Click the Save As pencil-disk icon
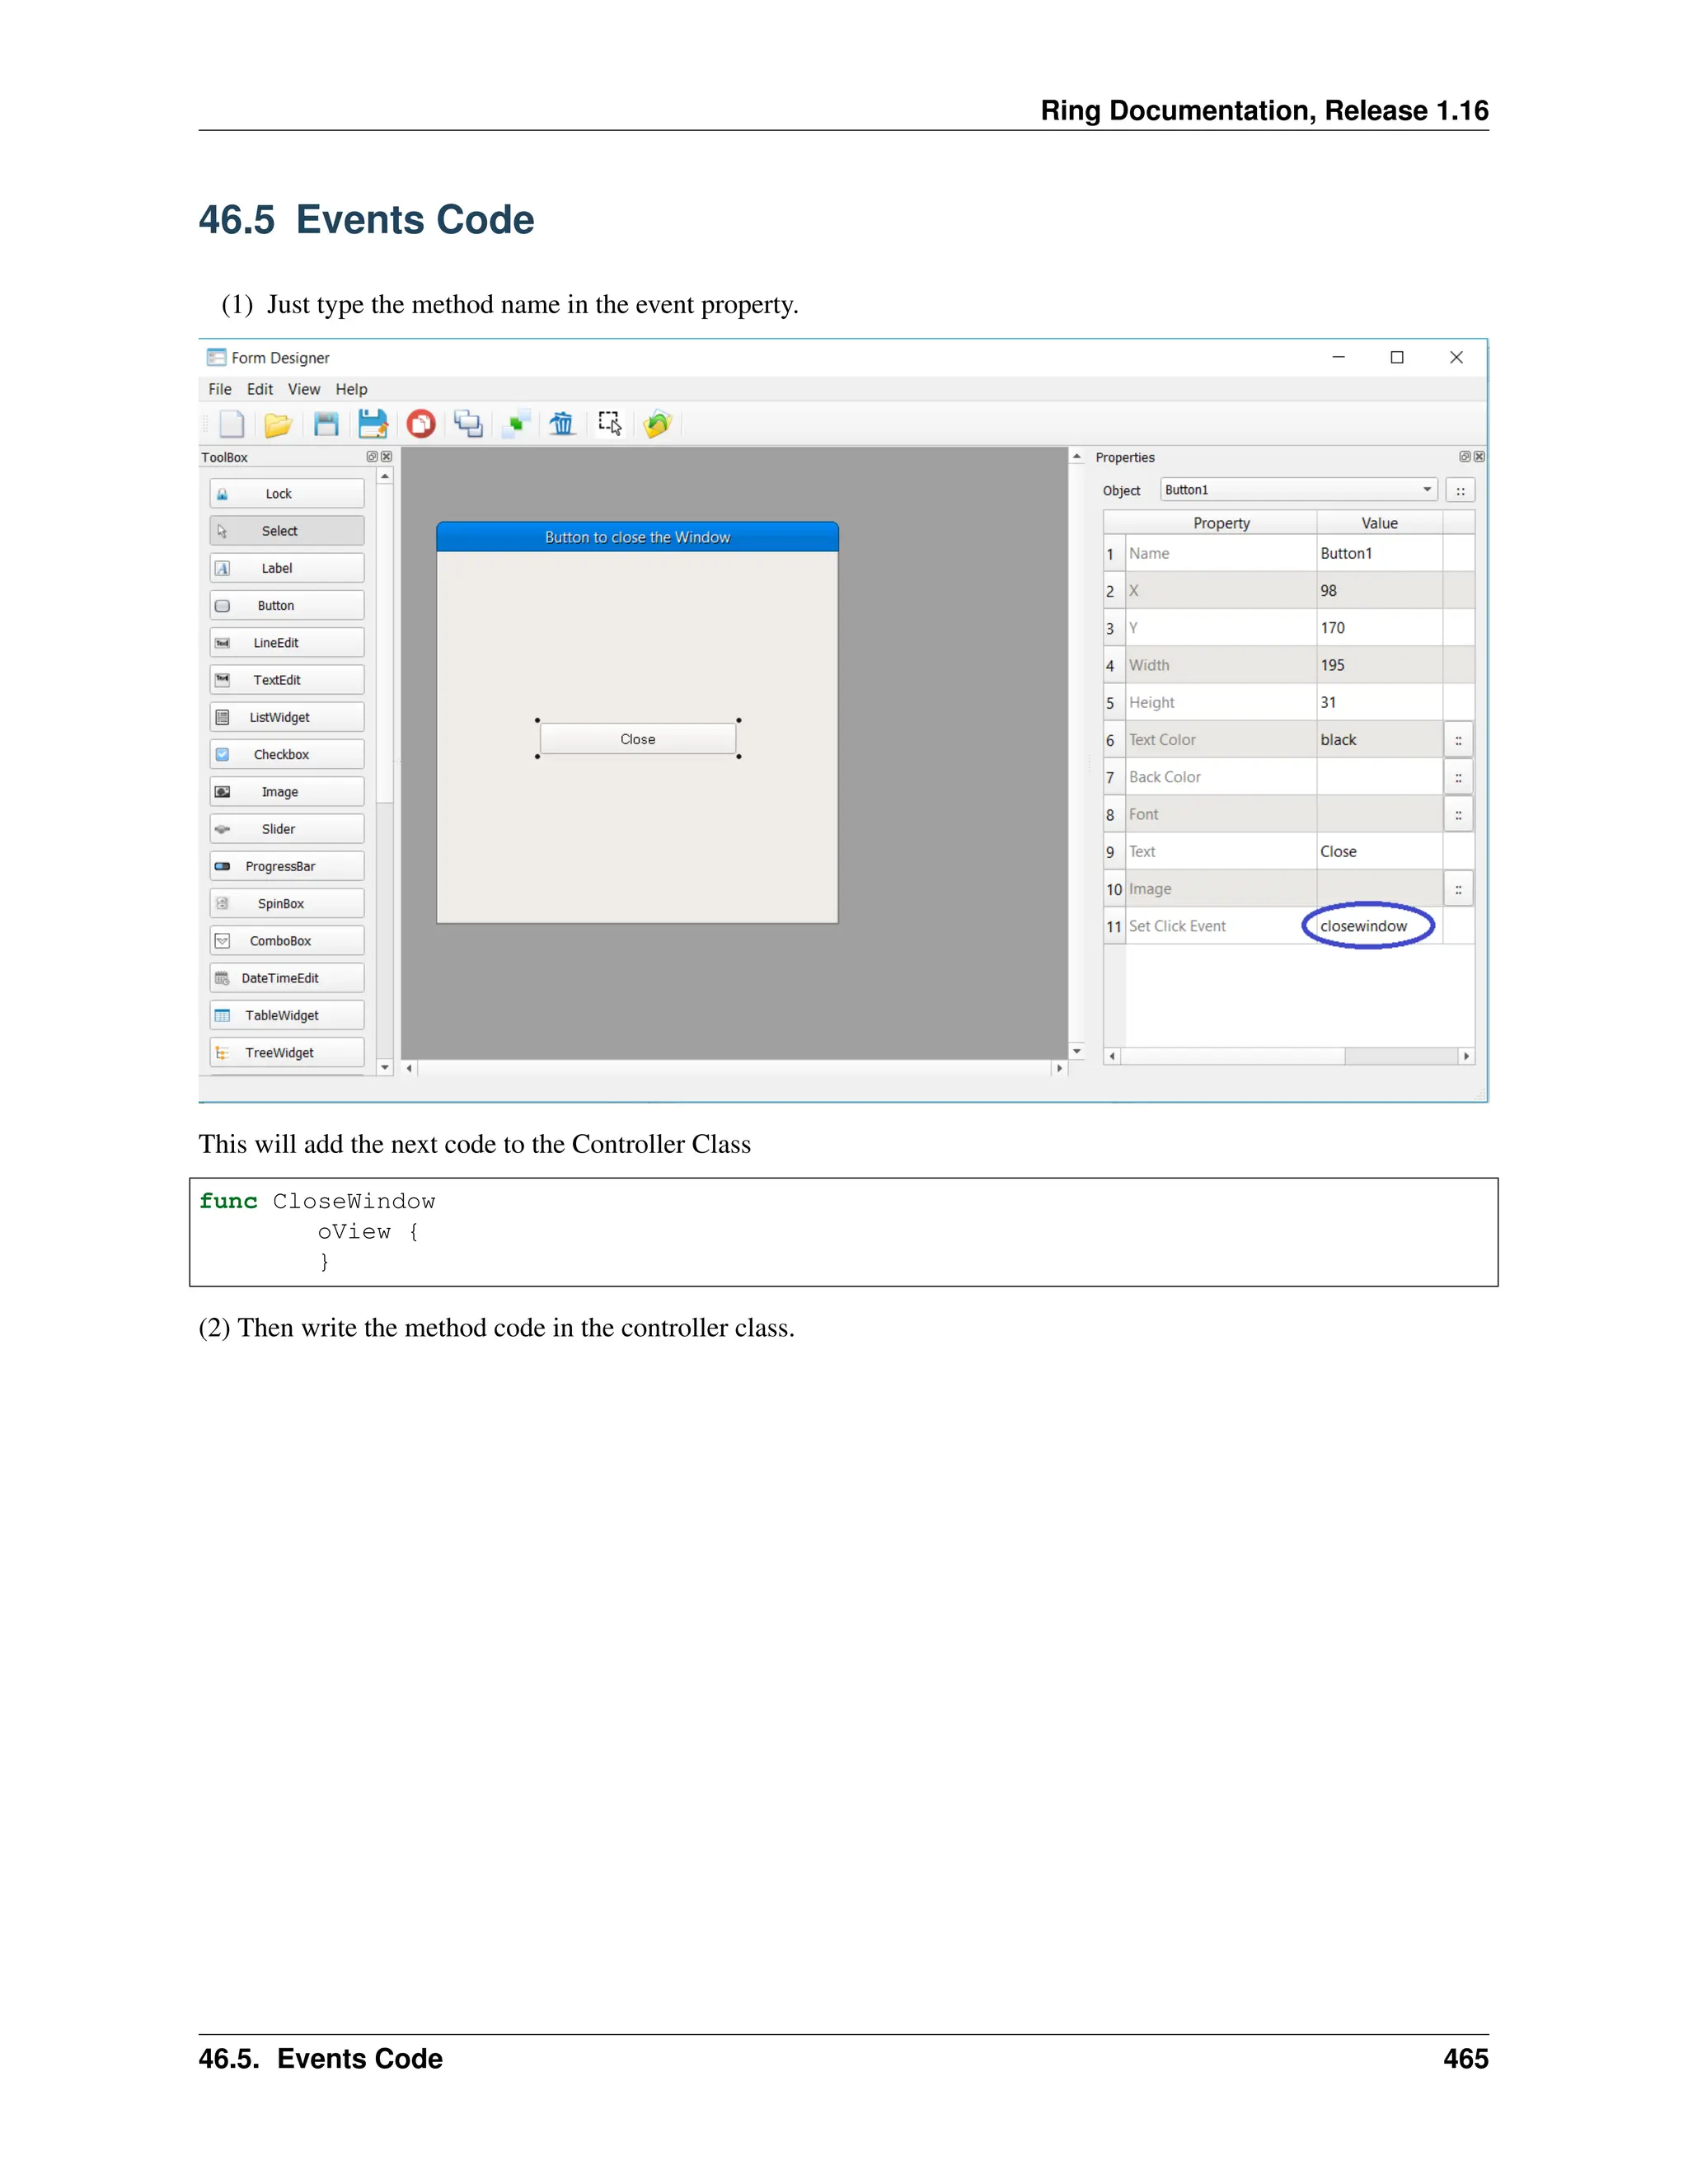 click(373, 424)
